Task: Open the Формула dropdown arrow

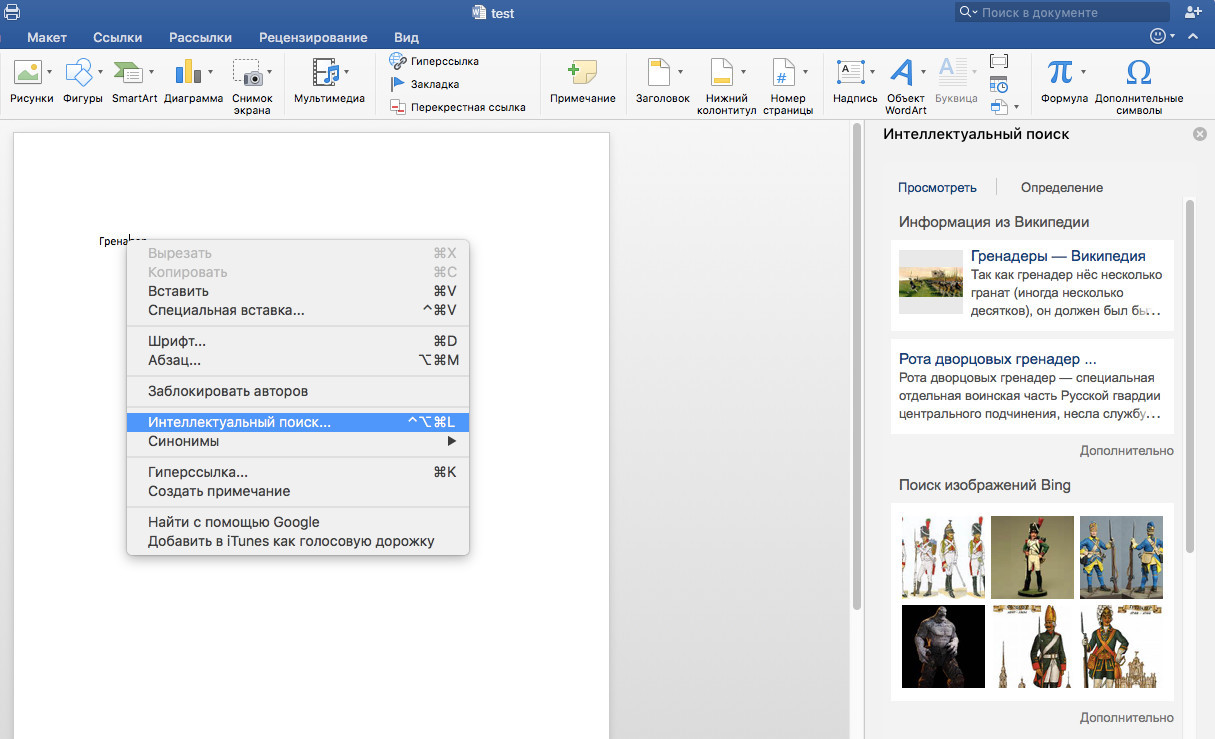Action: coord(1083,72)
